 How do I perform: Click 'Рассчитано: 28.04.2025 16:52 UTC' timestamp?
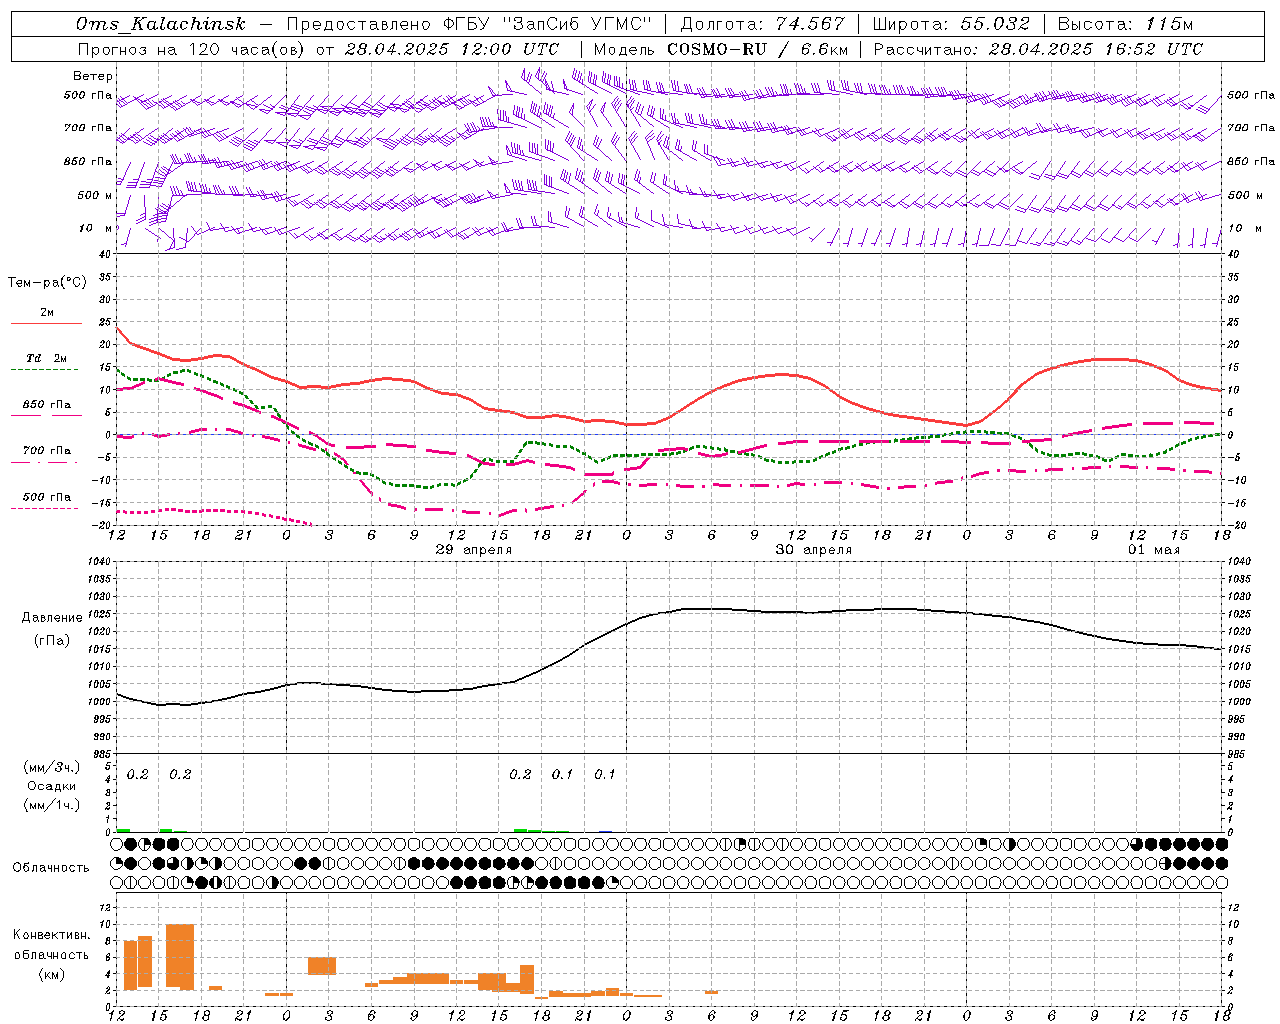point(1038,49)
